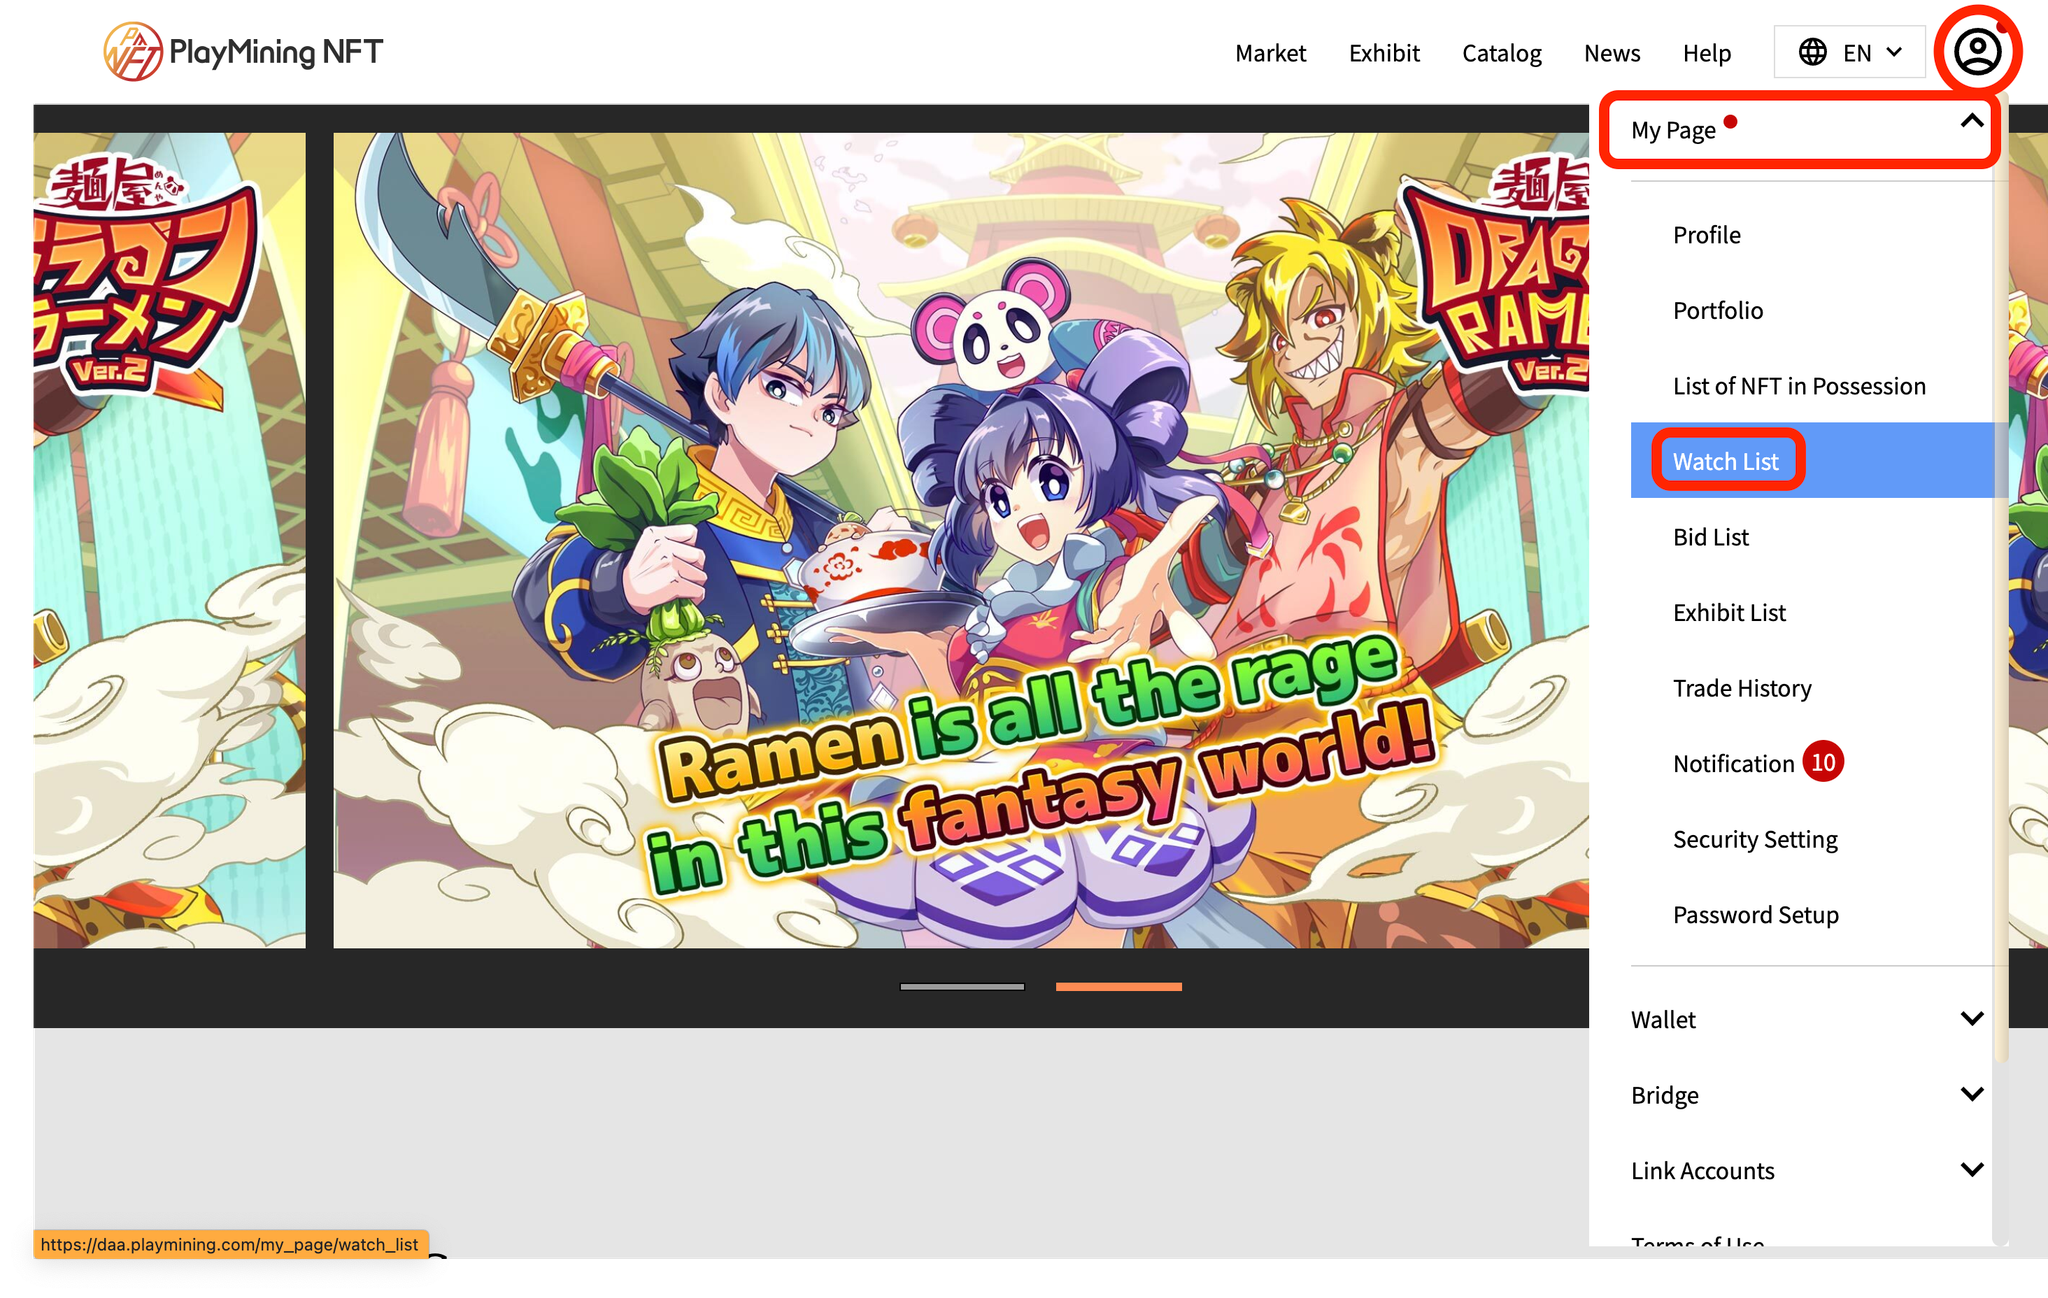The image size is (2048, 1298).
Task: Click the globe language icon
Action: point(1812,52)
